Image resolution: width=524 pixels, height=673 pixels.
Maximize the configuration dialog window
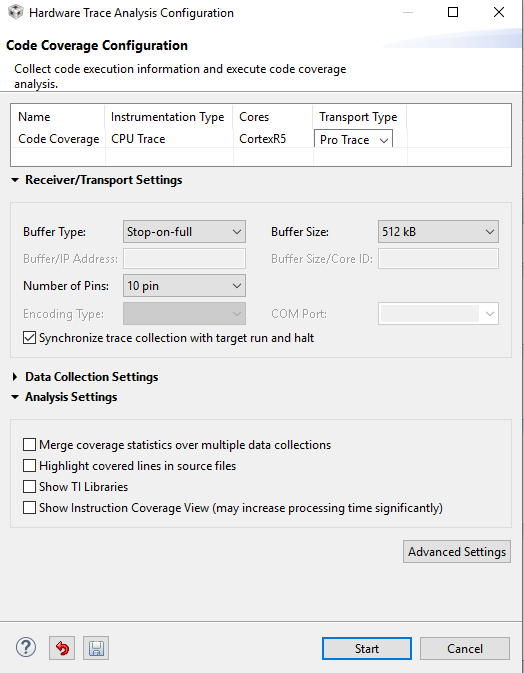[453, 12]
